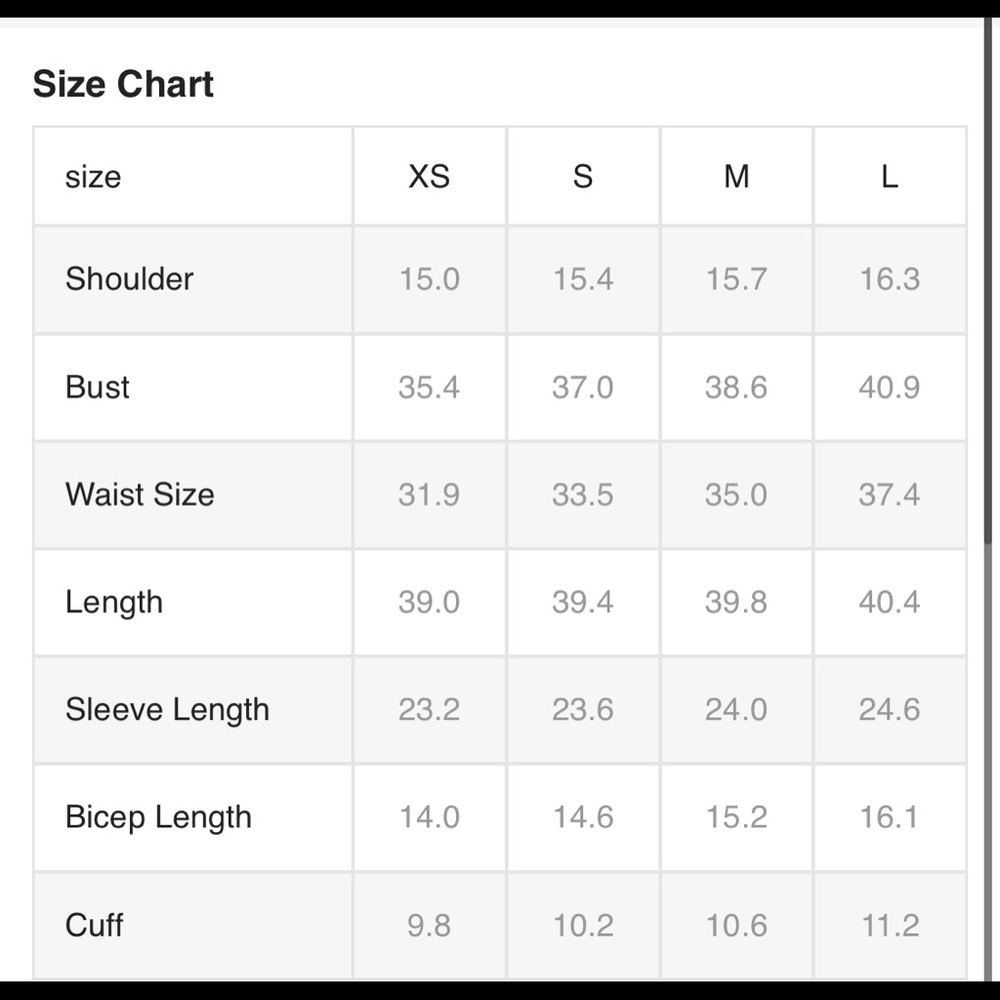The image size is (1000, 1000).
Task: Click the Cuff row label
Action: tap(94, 925)
